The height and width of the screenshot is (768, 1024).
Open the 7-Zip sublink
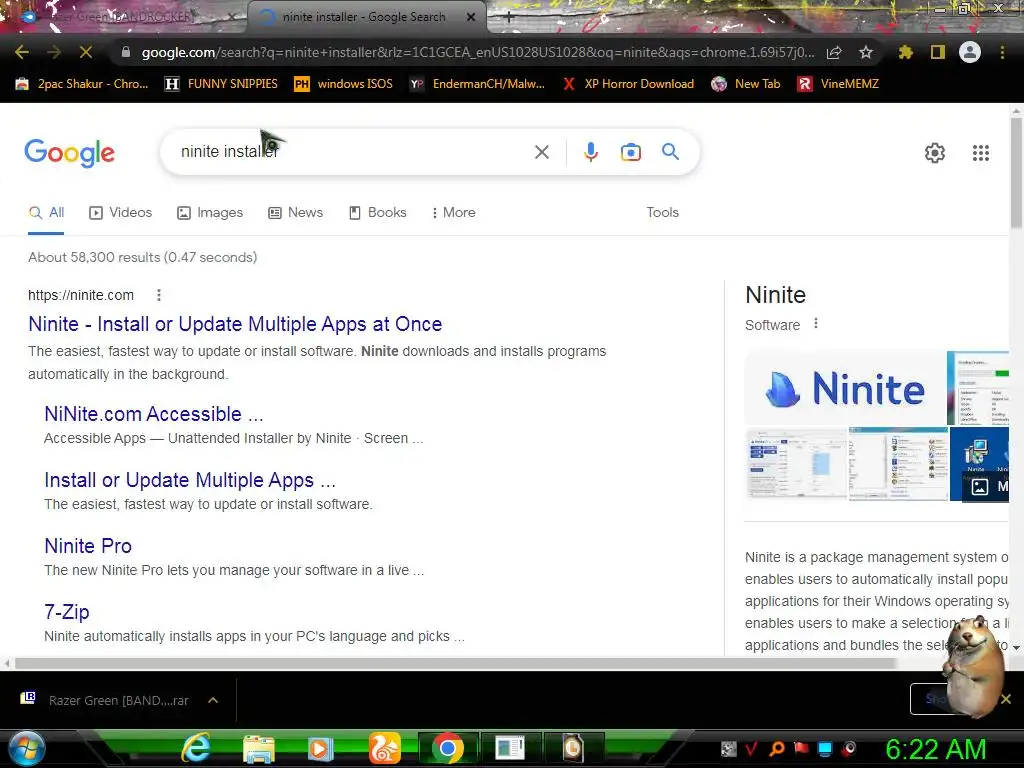[67, 612]
